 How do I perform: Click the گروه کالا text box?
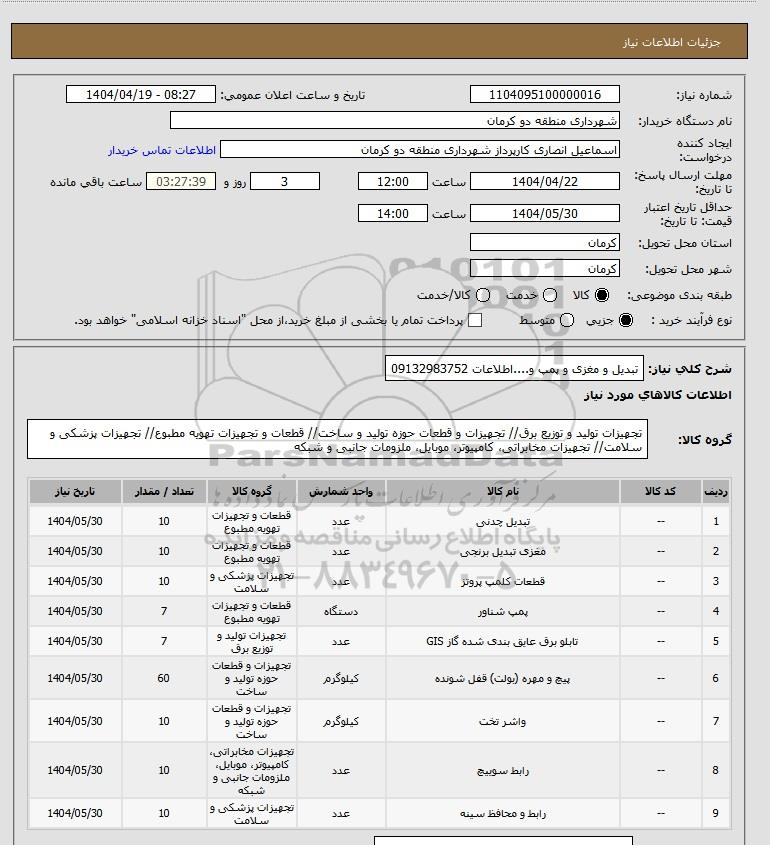coord(337,440)
